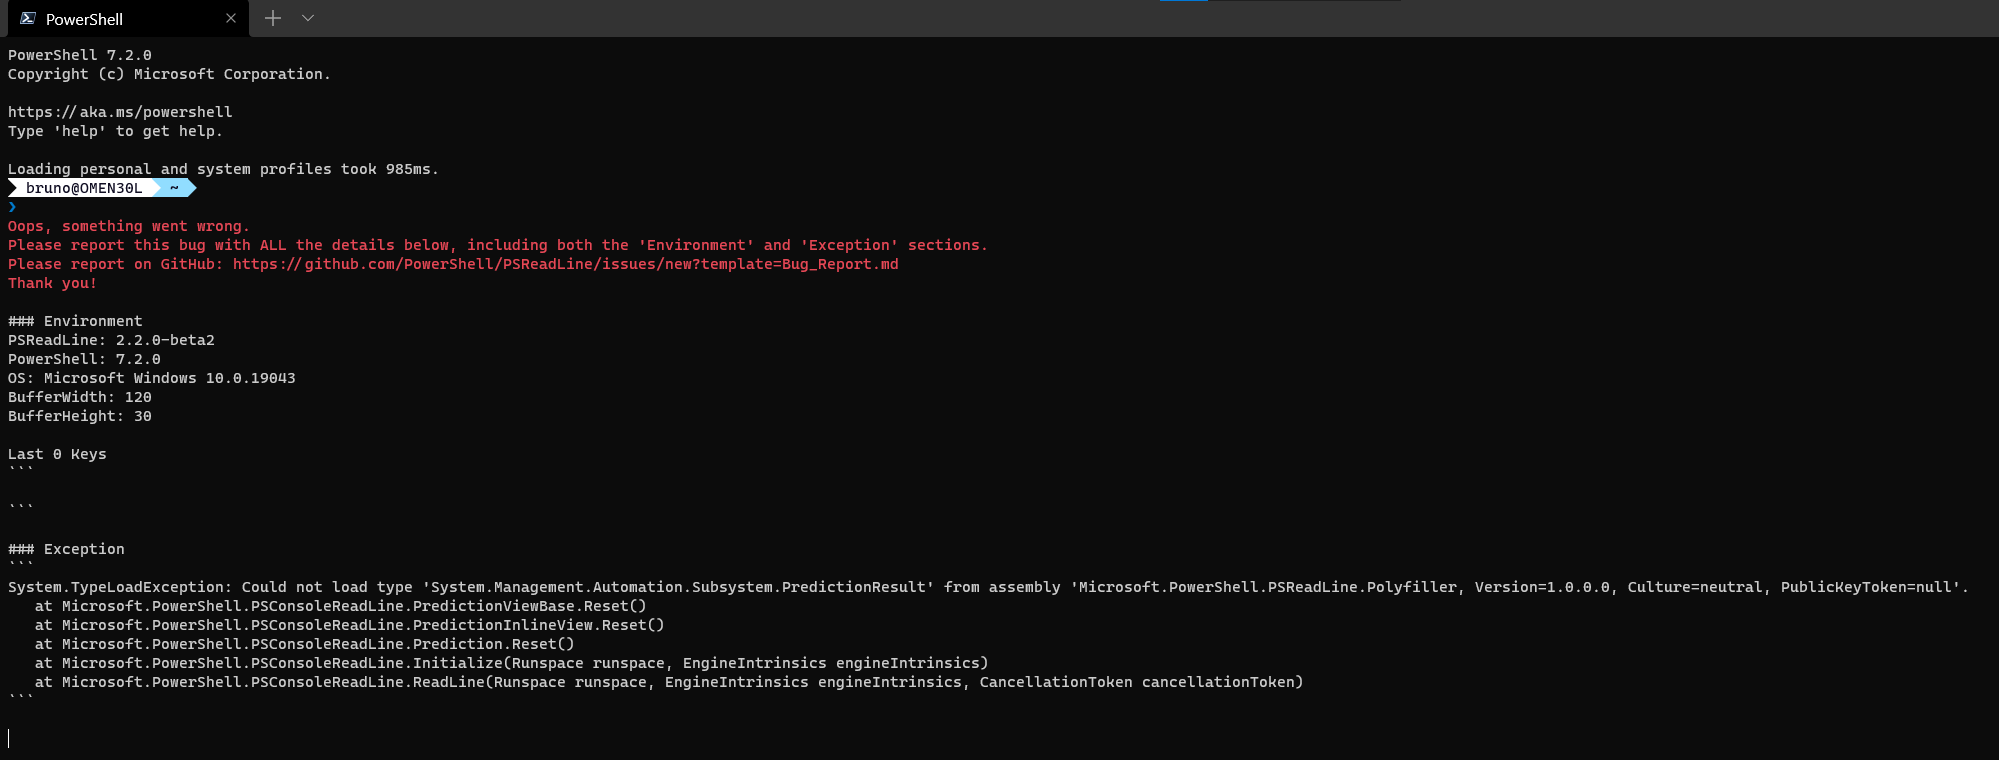
Task: Click the PowerShell icon in the tab
Action: 28,18
